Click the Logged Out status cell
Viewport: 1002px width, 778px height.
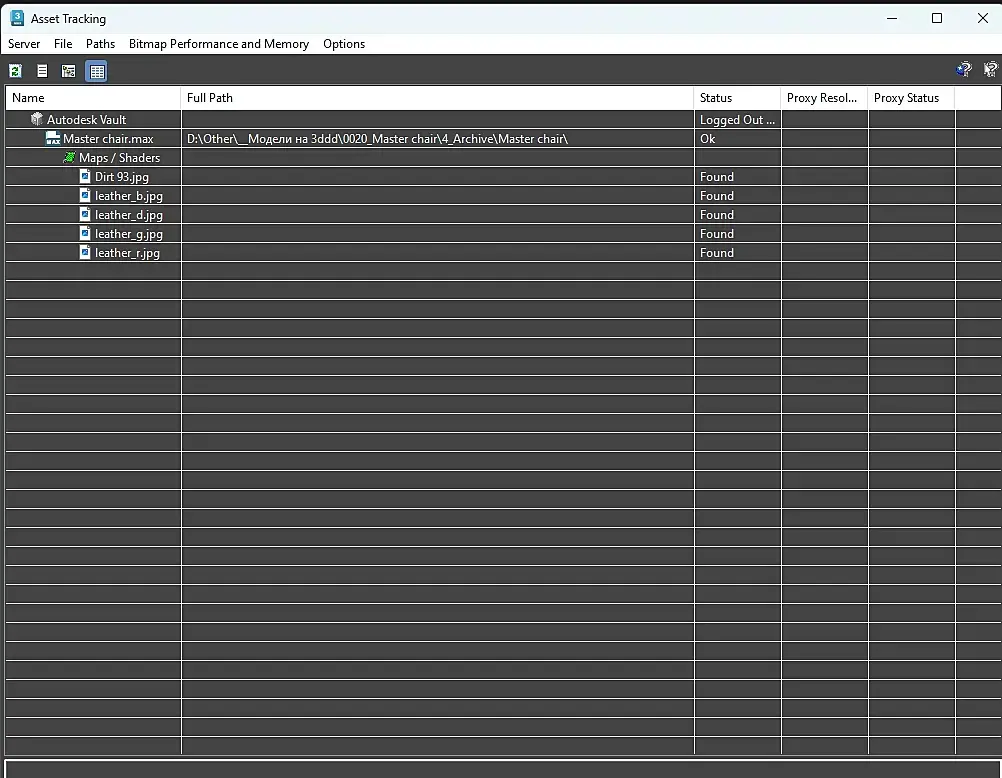[x=737, y=120]
